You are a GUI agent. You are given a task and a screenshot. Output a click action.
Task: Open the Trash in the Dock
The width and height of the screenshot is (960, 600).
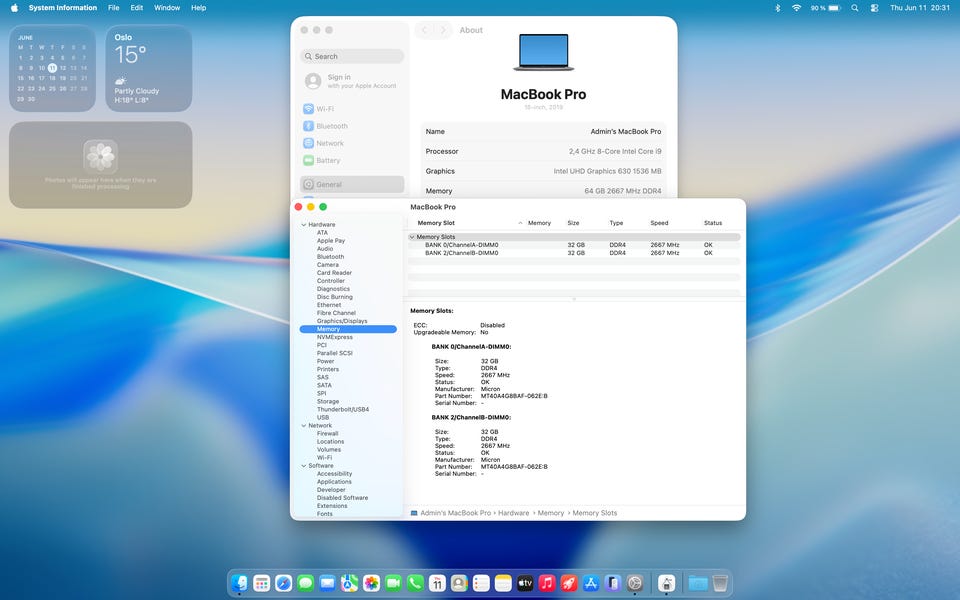tap(720, 583)
